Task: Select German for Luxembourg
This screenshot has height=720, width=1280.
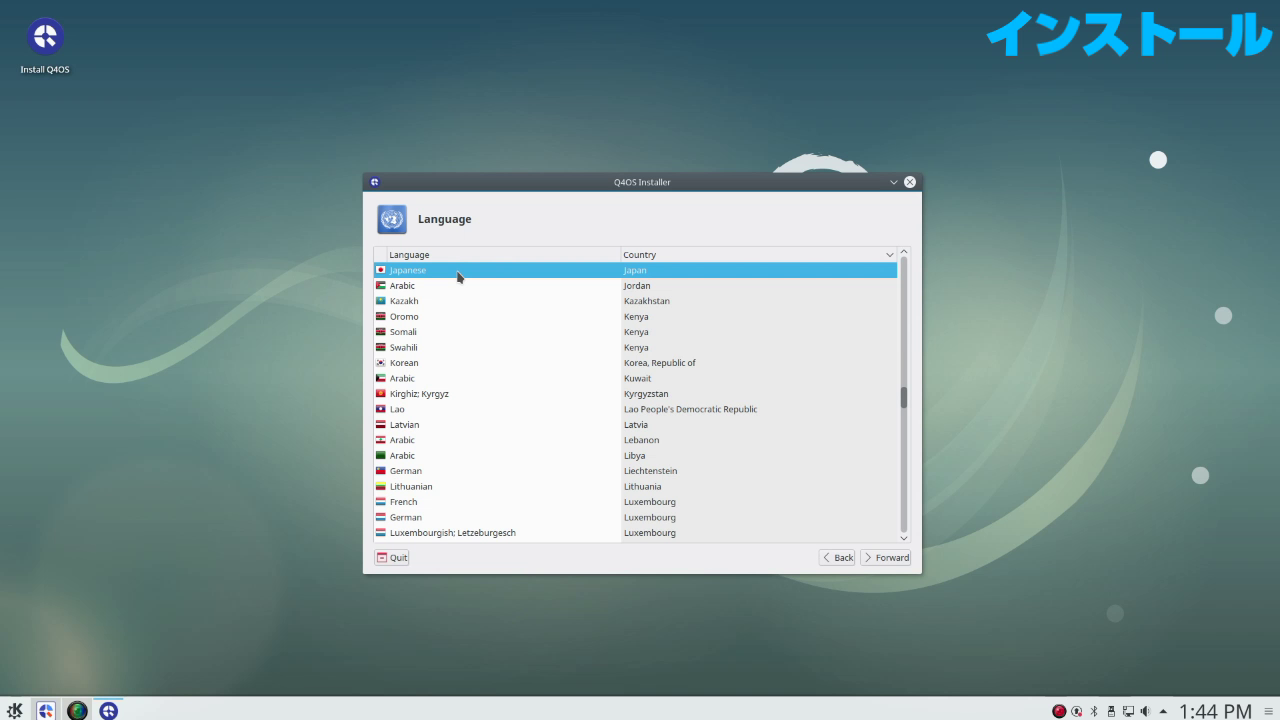Action: (x=636, y=518)
